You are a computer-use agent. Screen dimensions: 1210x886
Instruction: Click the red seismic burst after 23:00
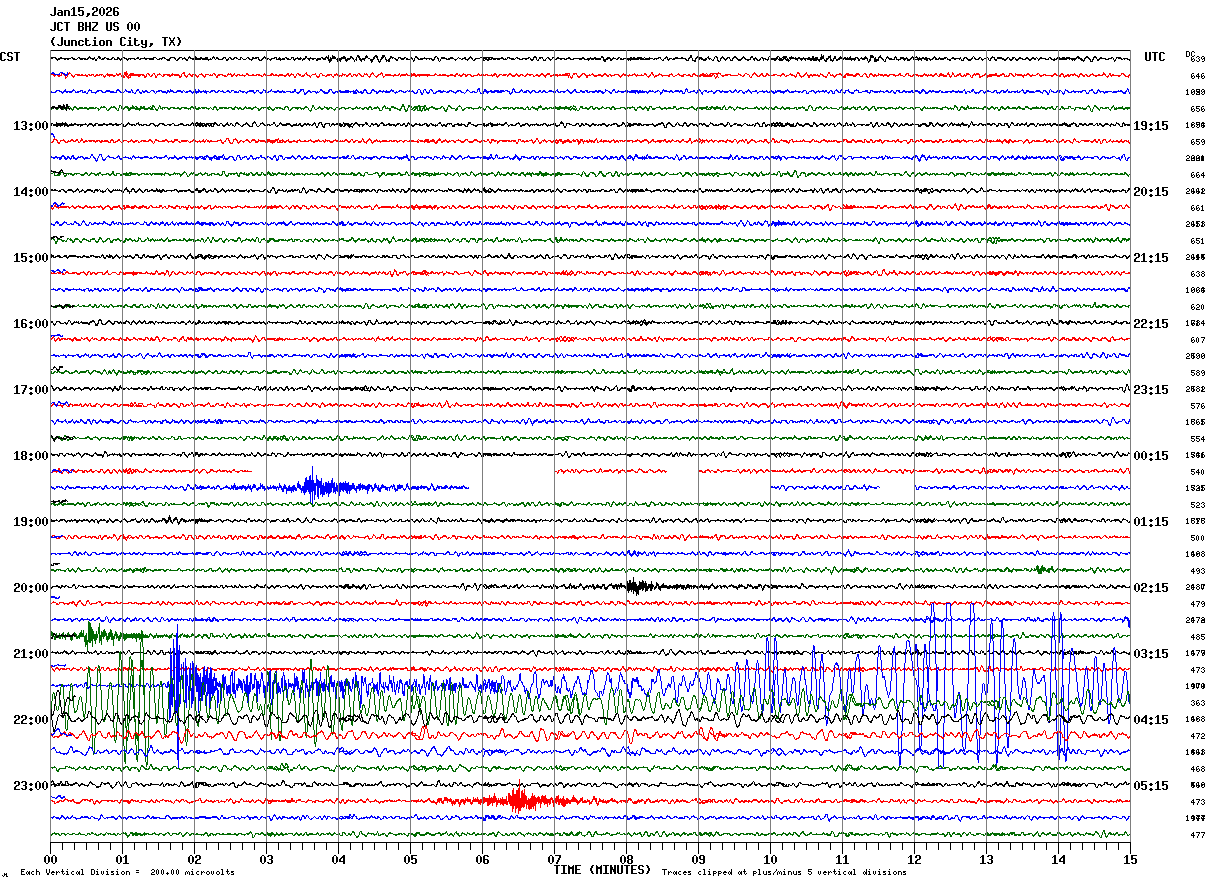click(518, 800)
